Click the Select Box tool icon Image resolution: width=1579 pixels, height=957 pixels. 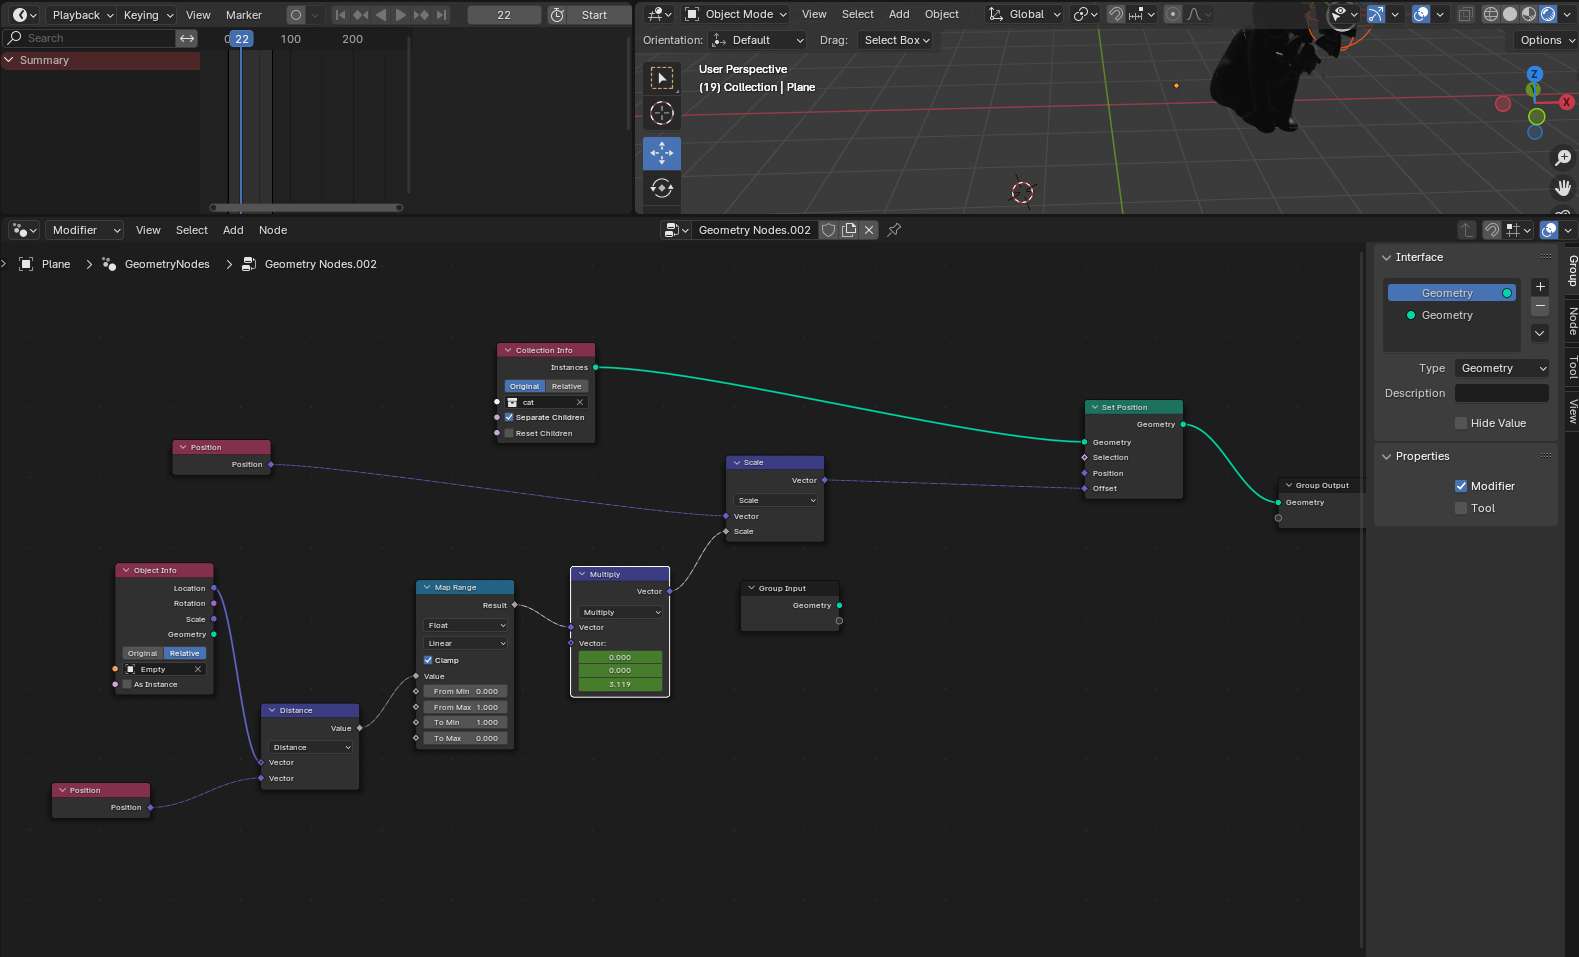661,78
